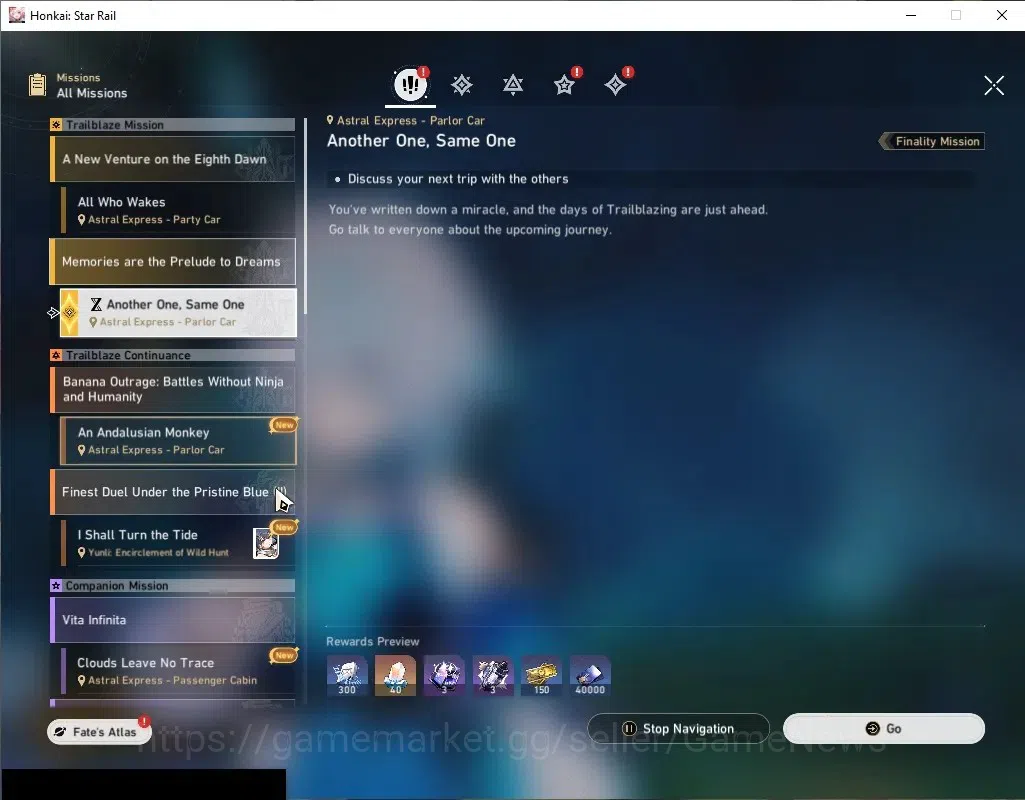View the second purple reward item with quantity 3

(x=493, y=676)
